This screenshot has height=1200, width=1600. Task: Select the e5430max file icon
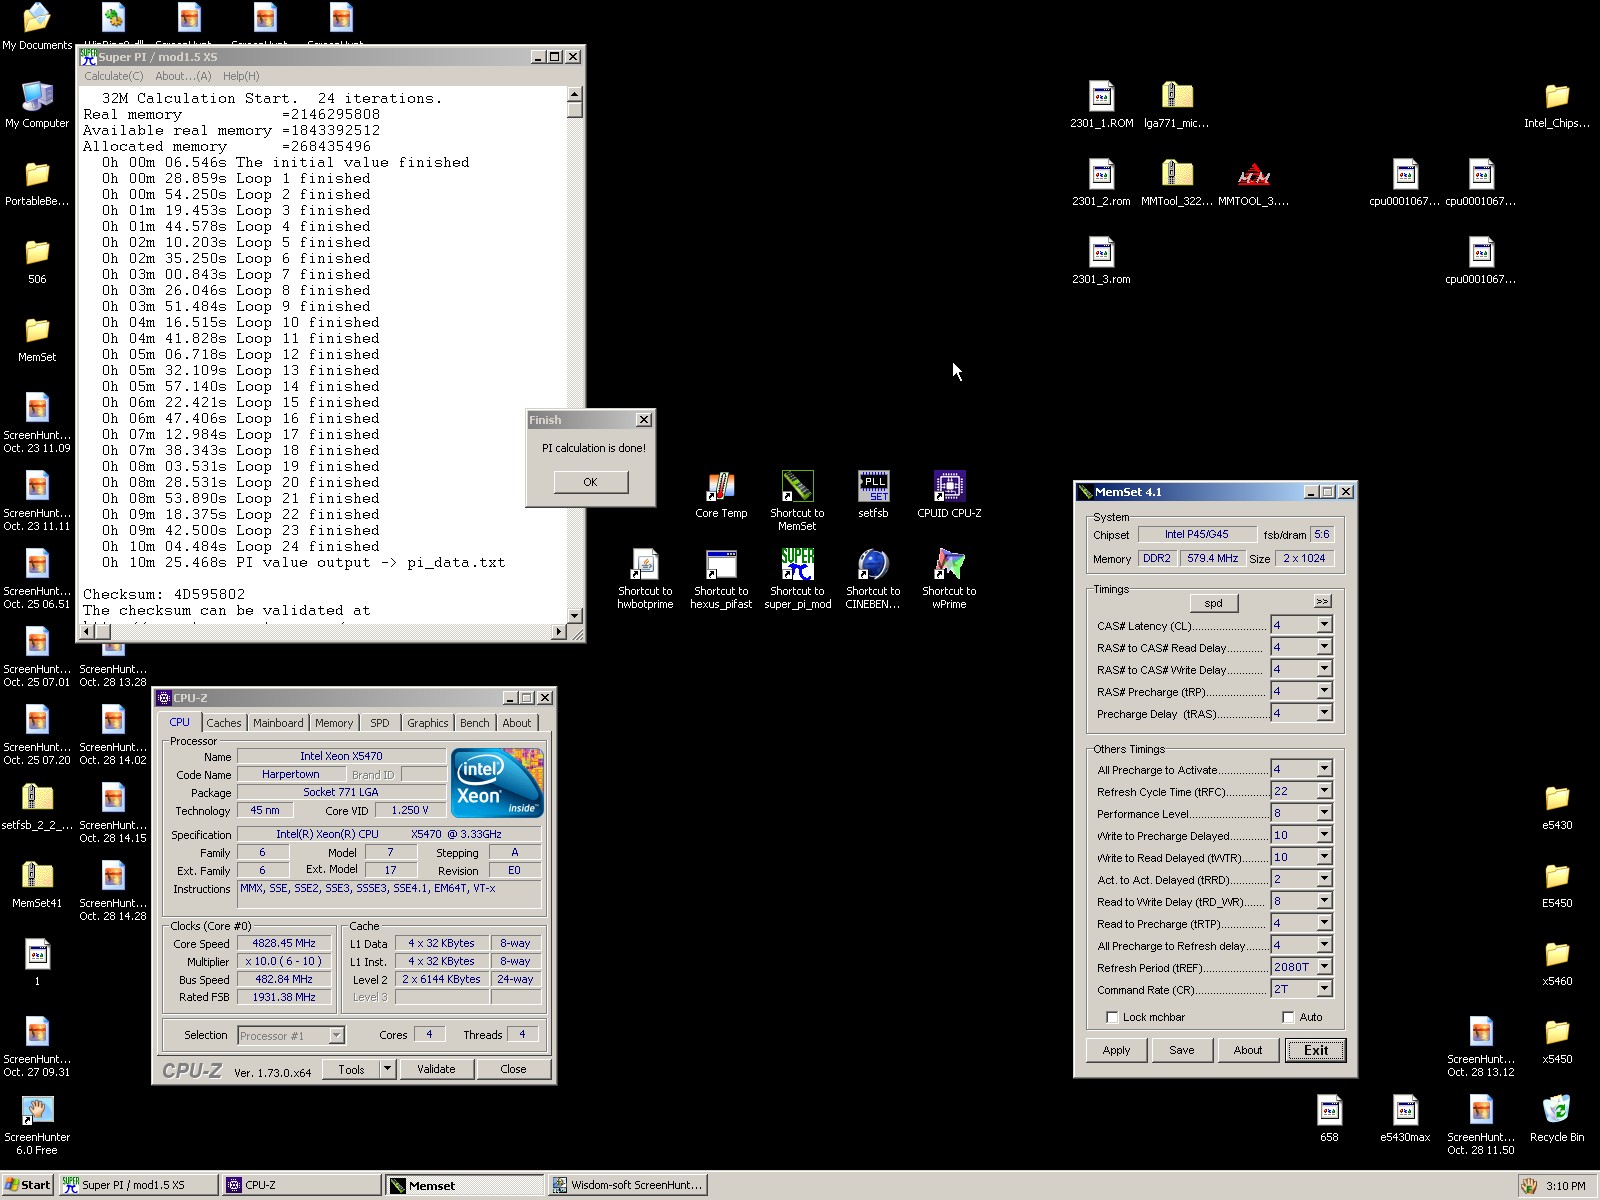click(x=1405, y=1119)
